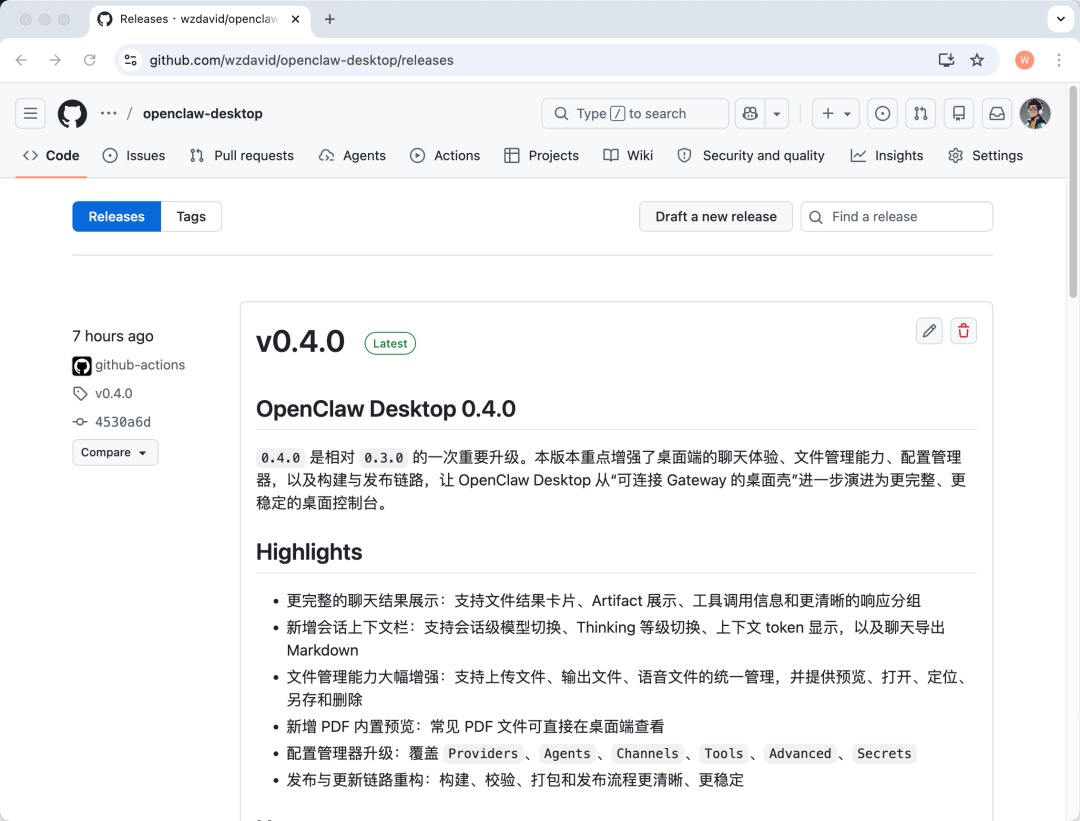The height and width of the screenshot is (821, 1080).
Task: Open the GitHub hamburger navigation menu
Action: tap(30, 114)
